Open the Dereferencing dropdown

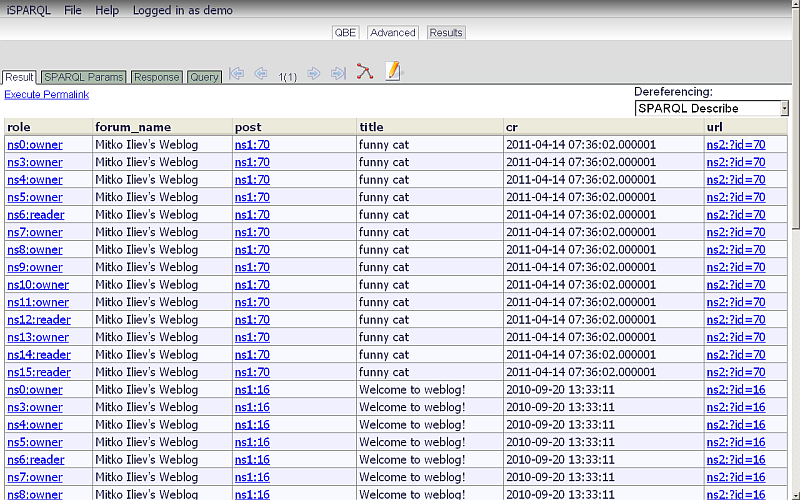click(x=711, y=108)
